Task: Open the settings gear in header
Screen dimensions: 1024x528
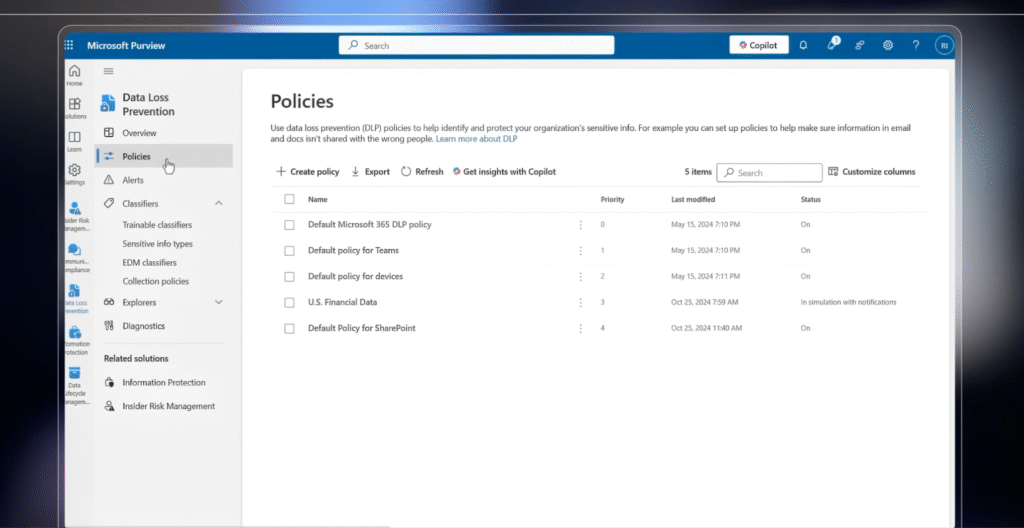Action: point(888,45)
